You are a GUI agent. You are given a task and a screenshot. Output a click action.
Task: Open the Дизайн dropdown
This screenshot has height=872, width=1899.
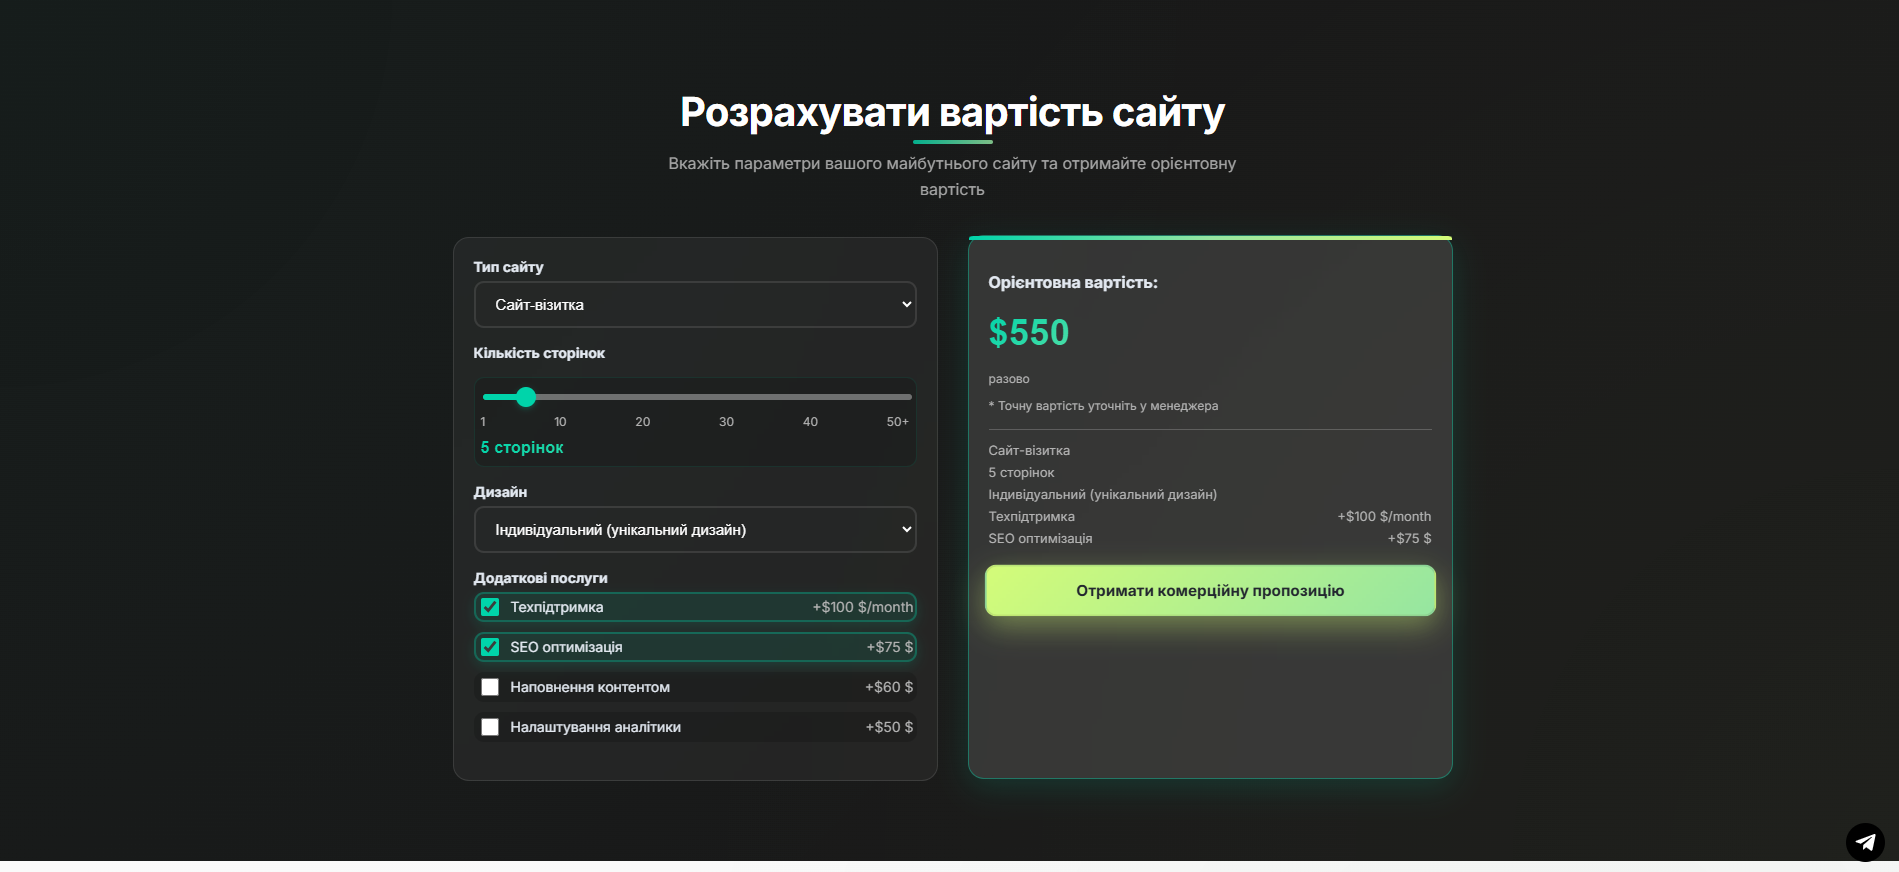[695, 530]
